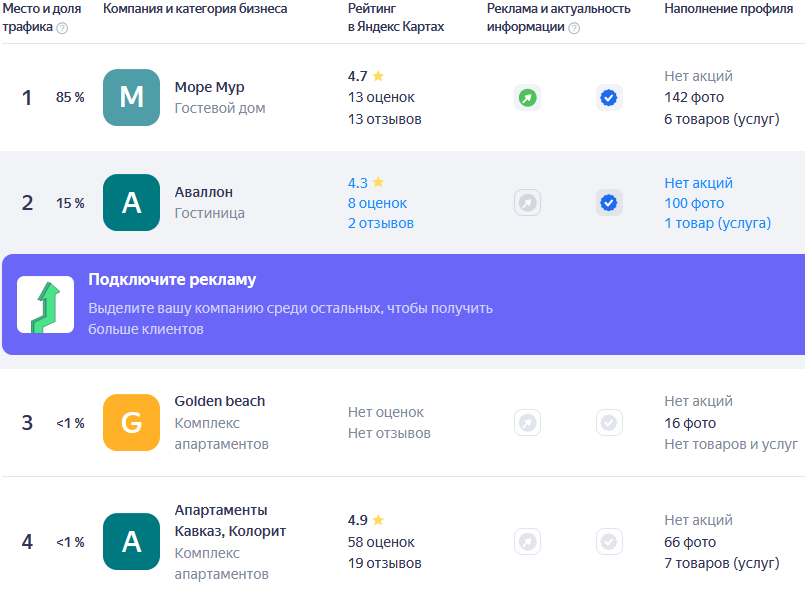
Task: Click the banner text Выделите вашу компанию
Action: pos(290,318)
